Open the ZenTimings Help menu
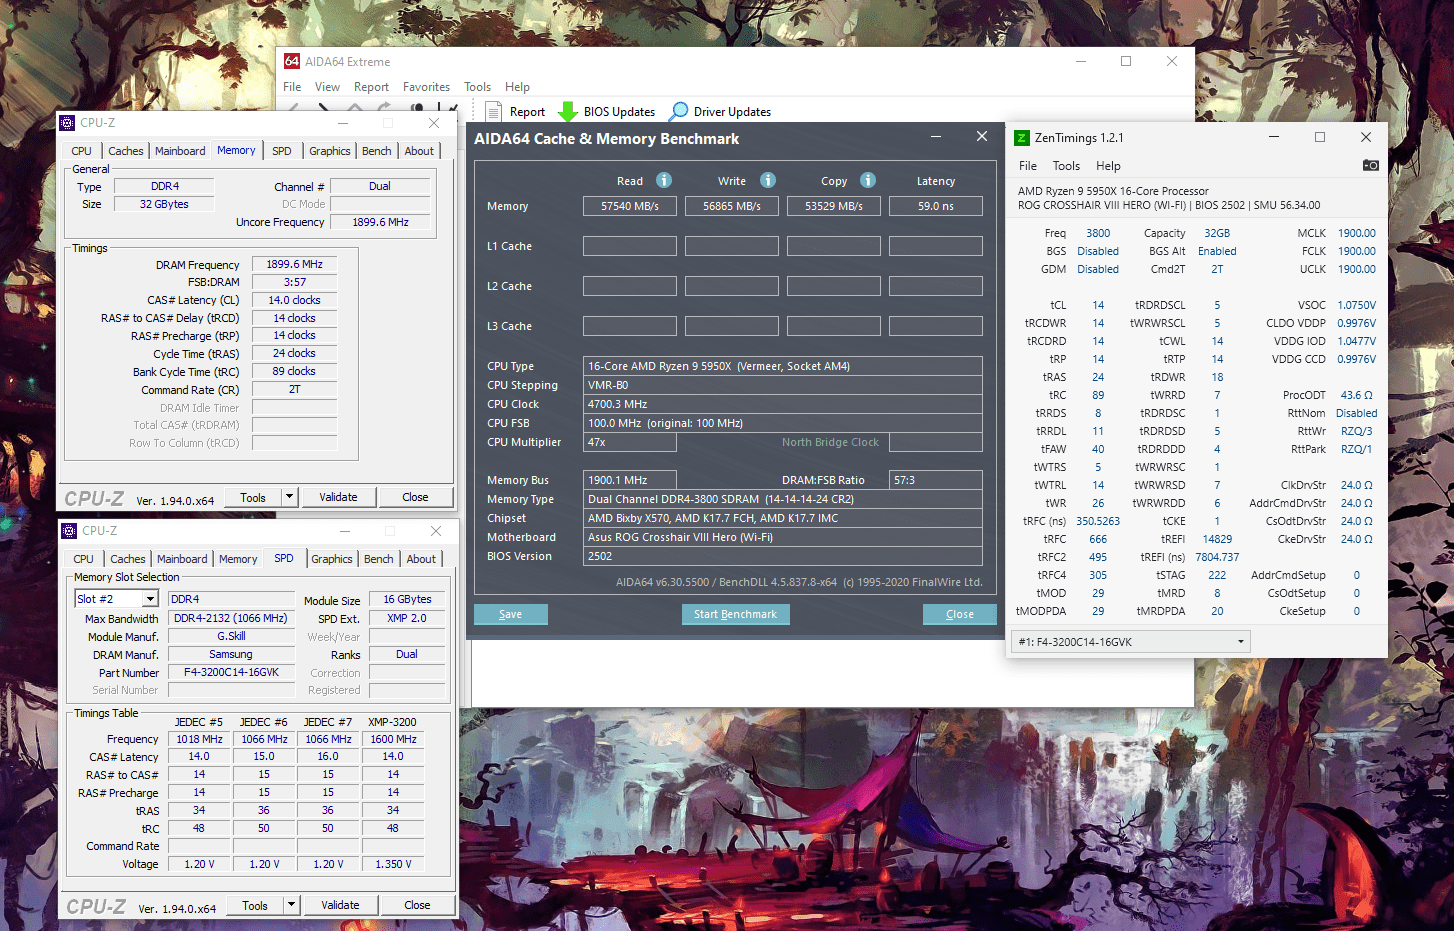The width and height of the screenshot is (1454, 931). (1108, 166)
